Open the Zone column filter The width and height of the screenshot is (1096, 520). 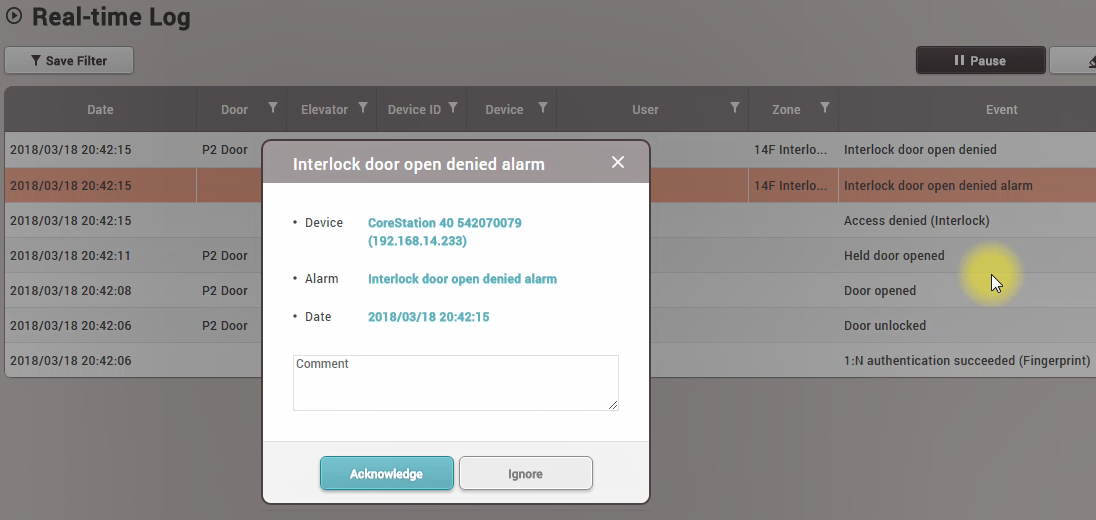coord(825,108)
